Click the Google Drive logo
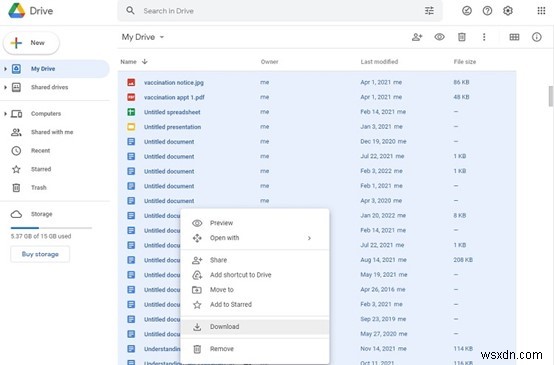 click(17, 11)
